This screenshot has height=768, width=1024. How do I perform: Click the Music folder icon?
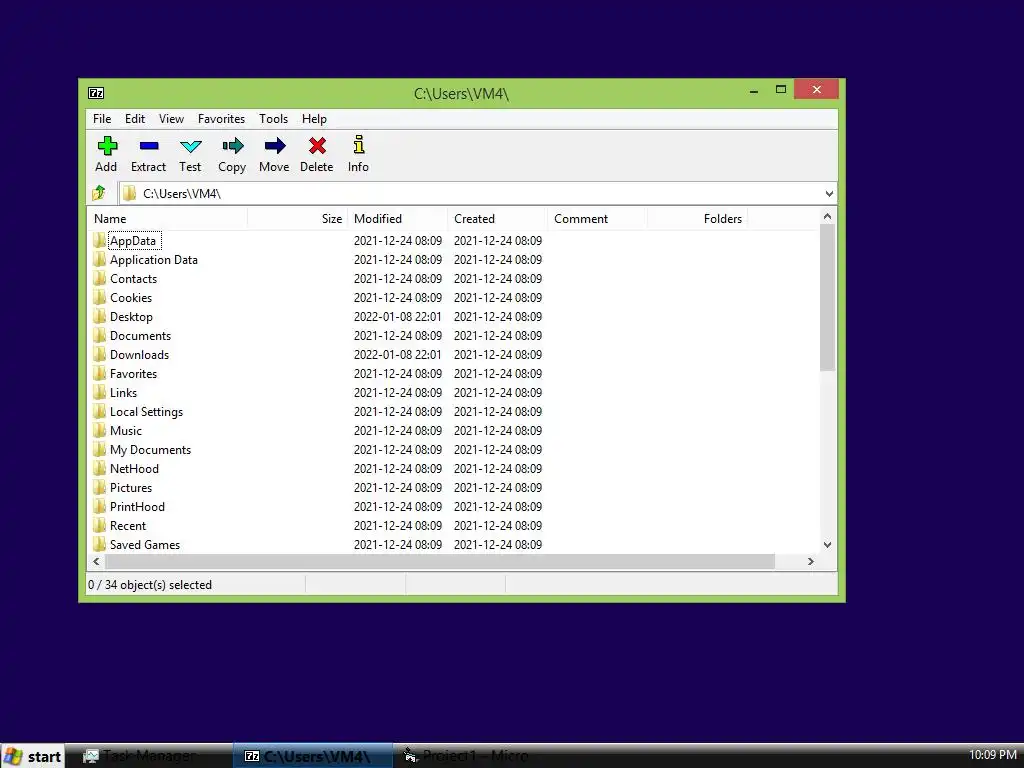pyautogui.click(x=99, y=430)
